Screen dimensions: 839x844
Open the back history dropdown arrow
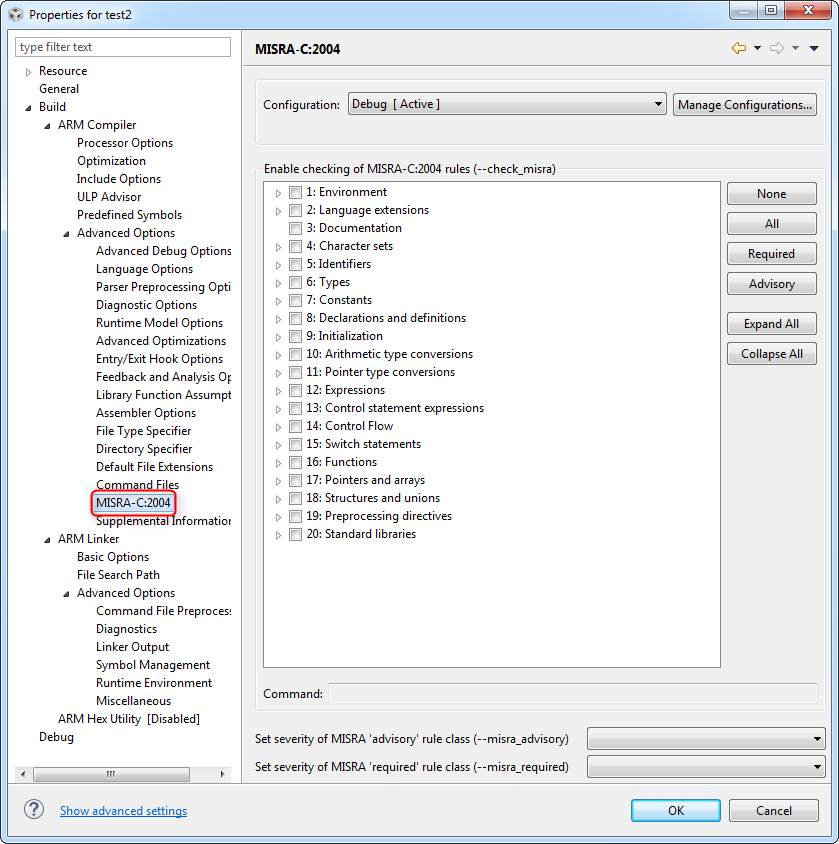757,48
